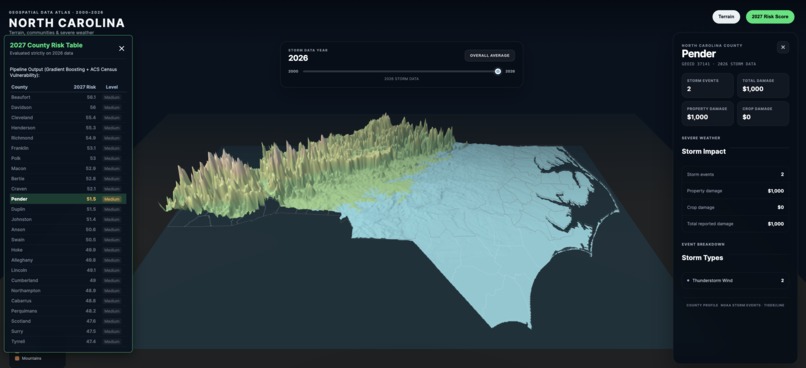
Task: Click the 2027 Risk column header
Action: 84,87
